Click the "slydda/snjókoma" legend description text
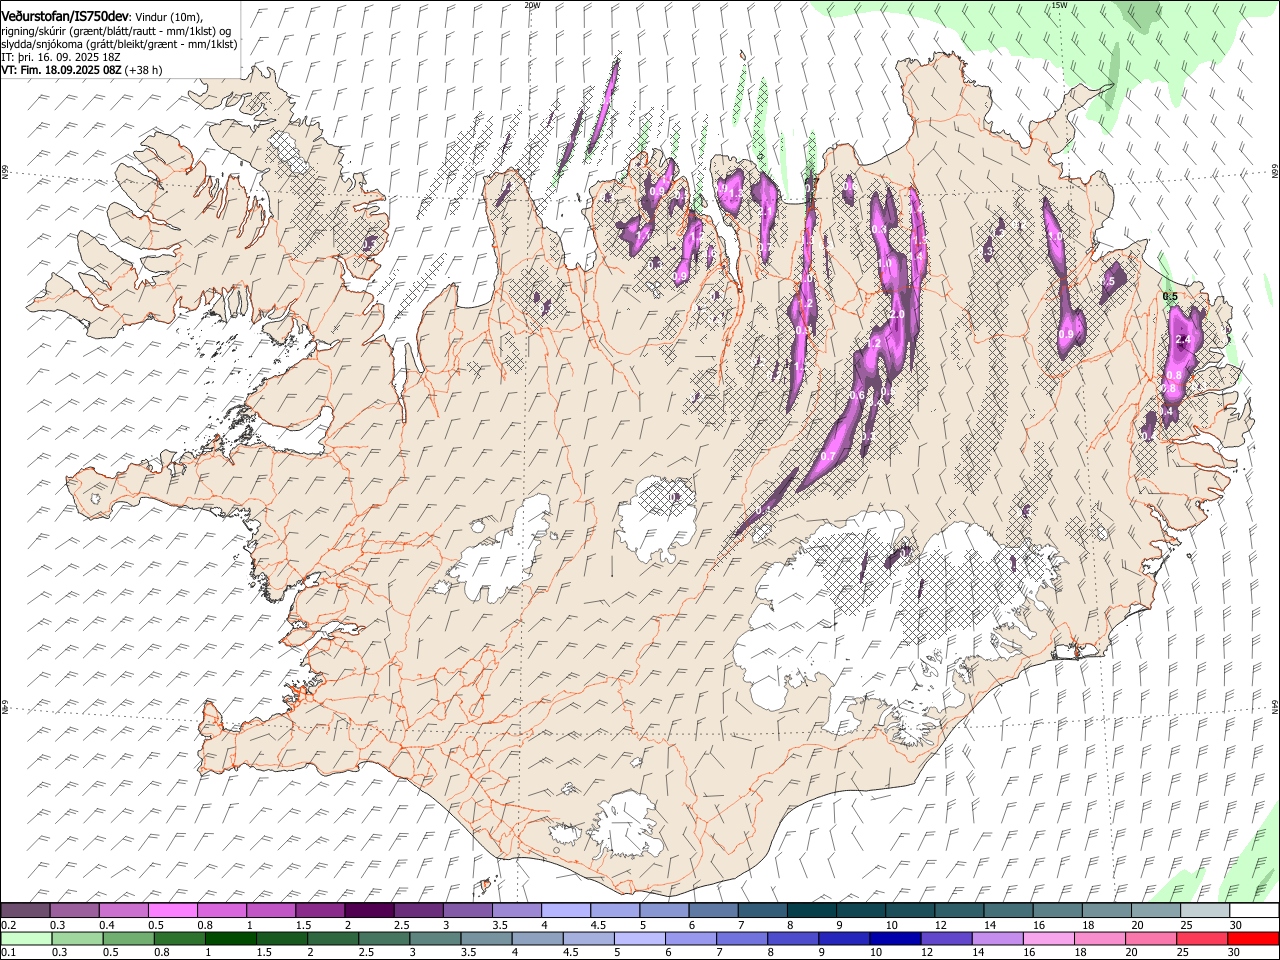 click(41, 44)
